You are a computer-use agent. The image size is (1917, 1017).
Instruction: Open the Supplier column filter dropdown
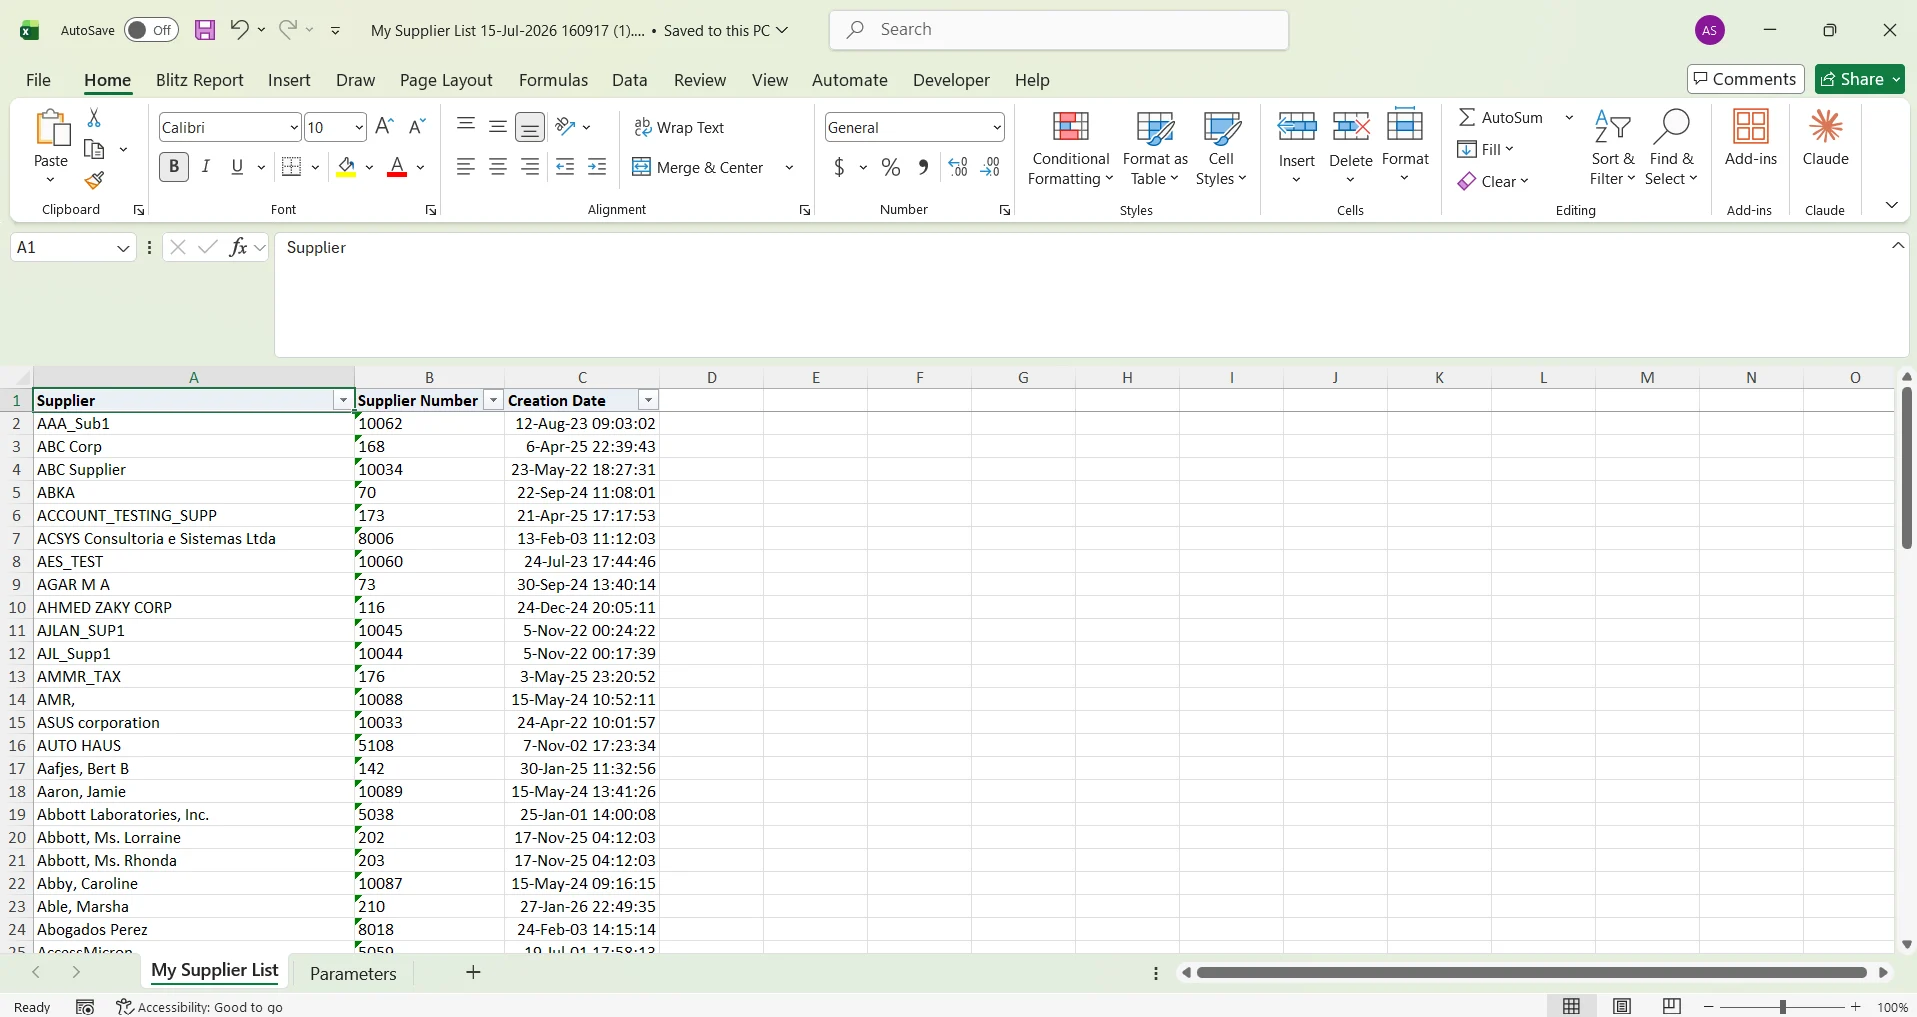(343, 400)
